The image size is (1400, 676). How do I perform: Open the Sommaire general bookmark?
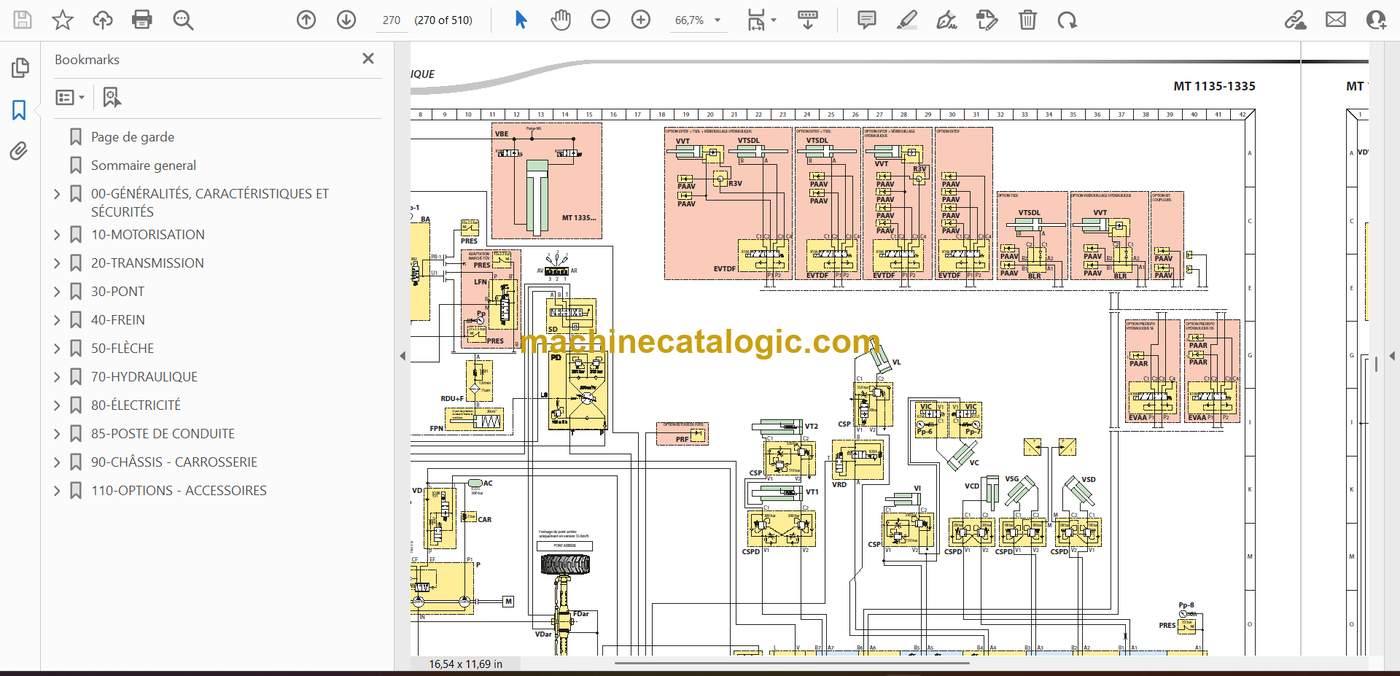point(143,165)
